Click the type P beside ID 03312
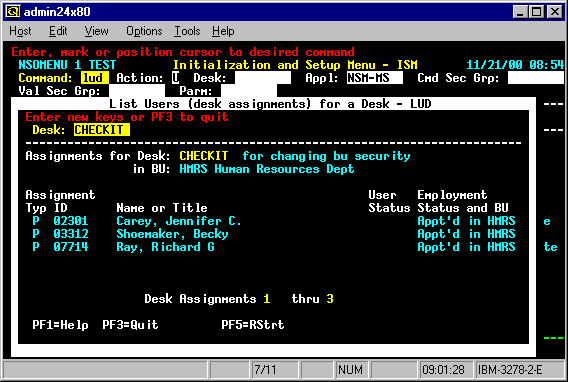568x382 pixels. tap(36, 234)
